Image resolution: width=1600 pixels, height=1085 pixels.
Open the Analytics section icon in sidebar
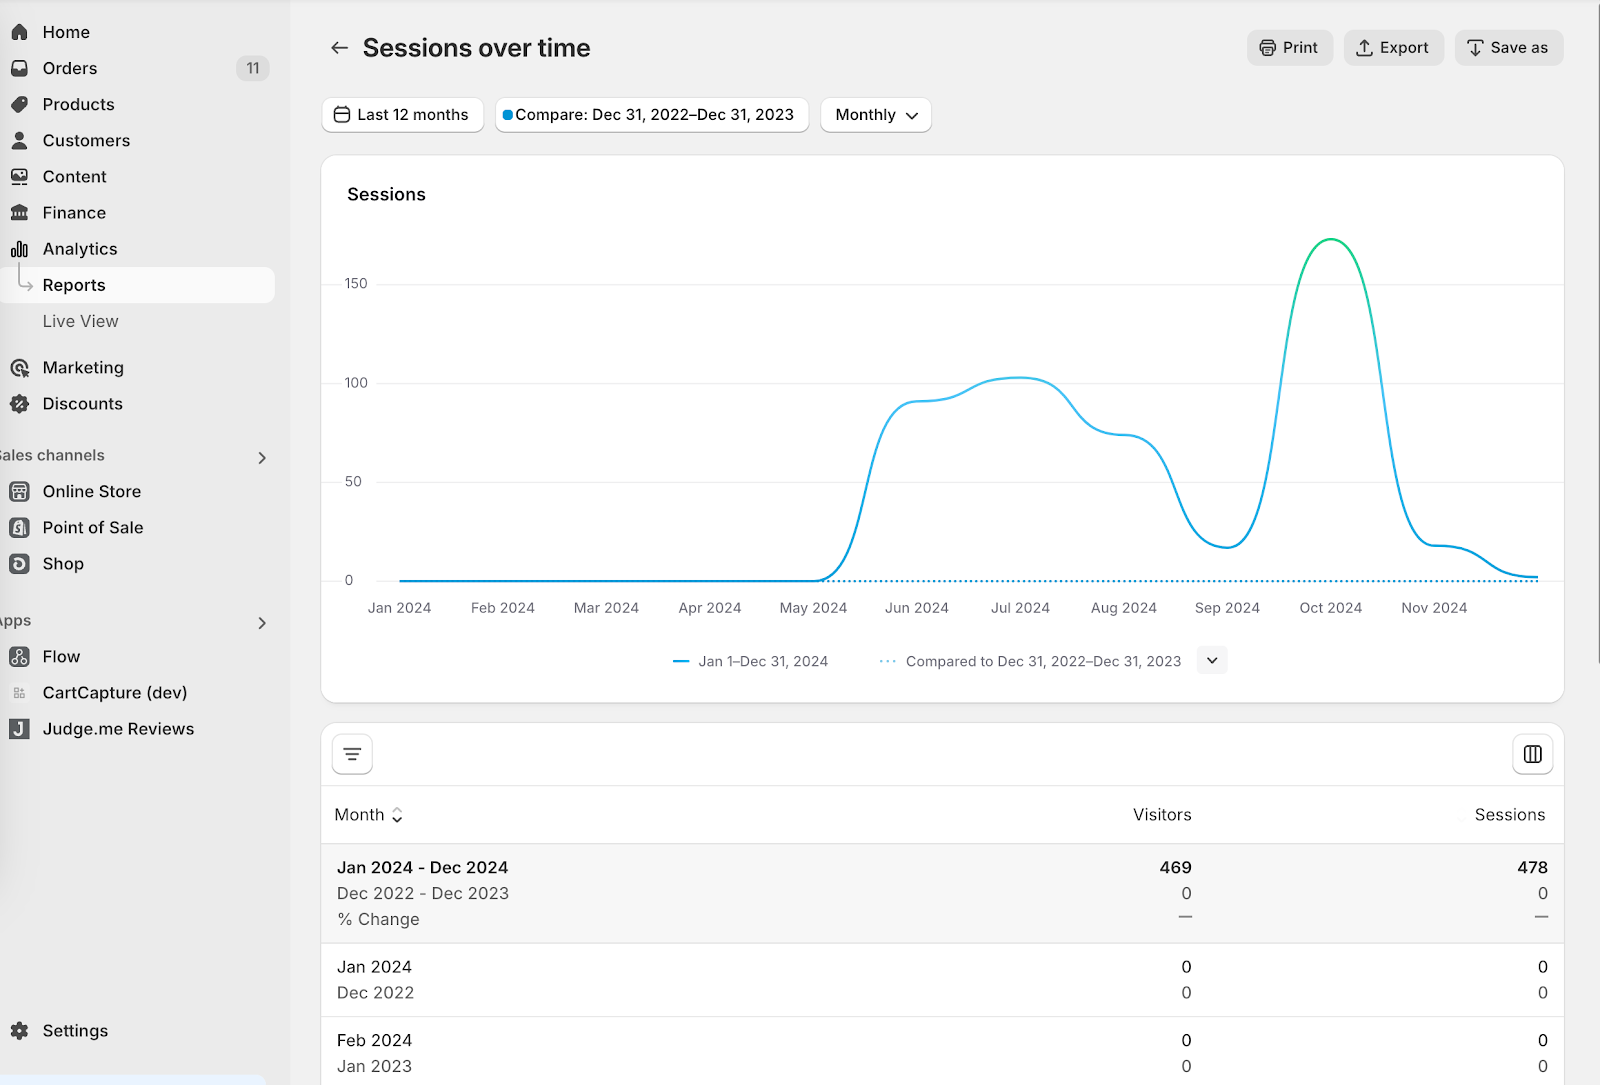[20, 248]
